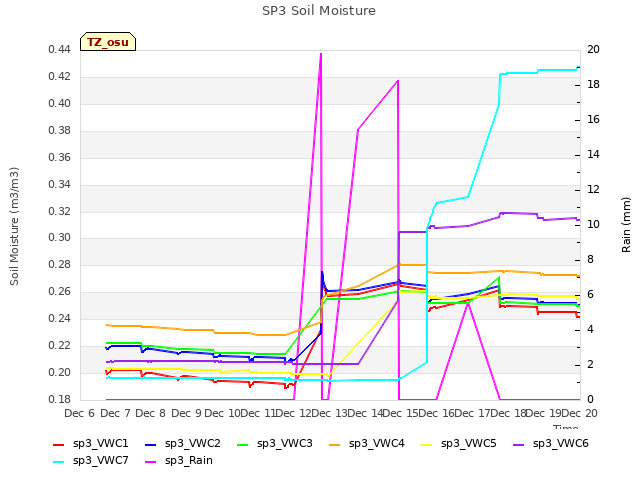Toggle the sp3_VWC3 legend entry
This screenshot has height=480, width=640.
[275, 443]
